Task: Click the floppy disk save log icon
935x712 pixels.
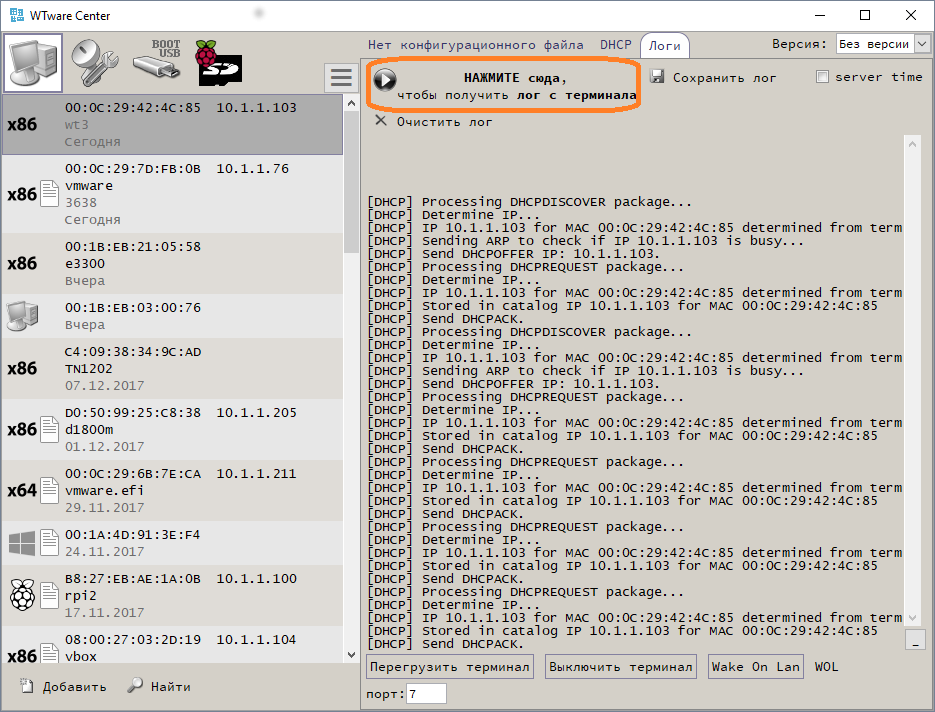Action: [x=657, y=77]
